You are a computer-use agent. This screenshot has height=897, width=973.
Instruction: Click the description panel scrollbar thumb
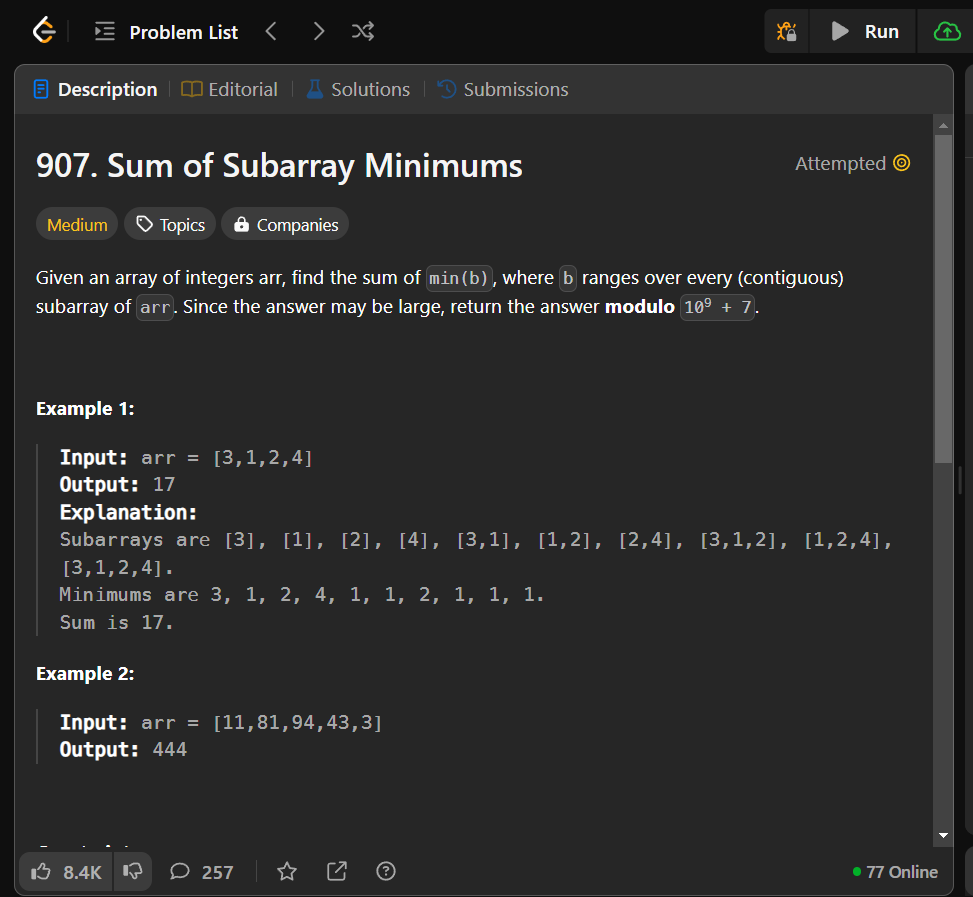pyautogui.click(x=943, y=299)
